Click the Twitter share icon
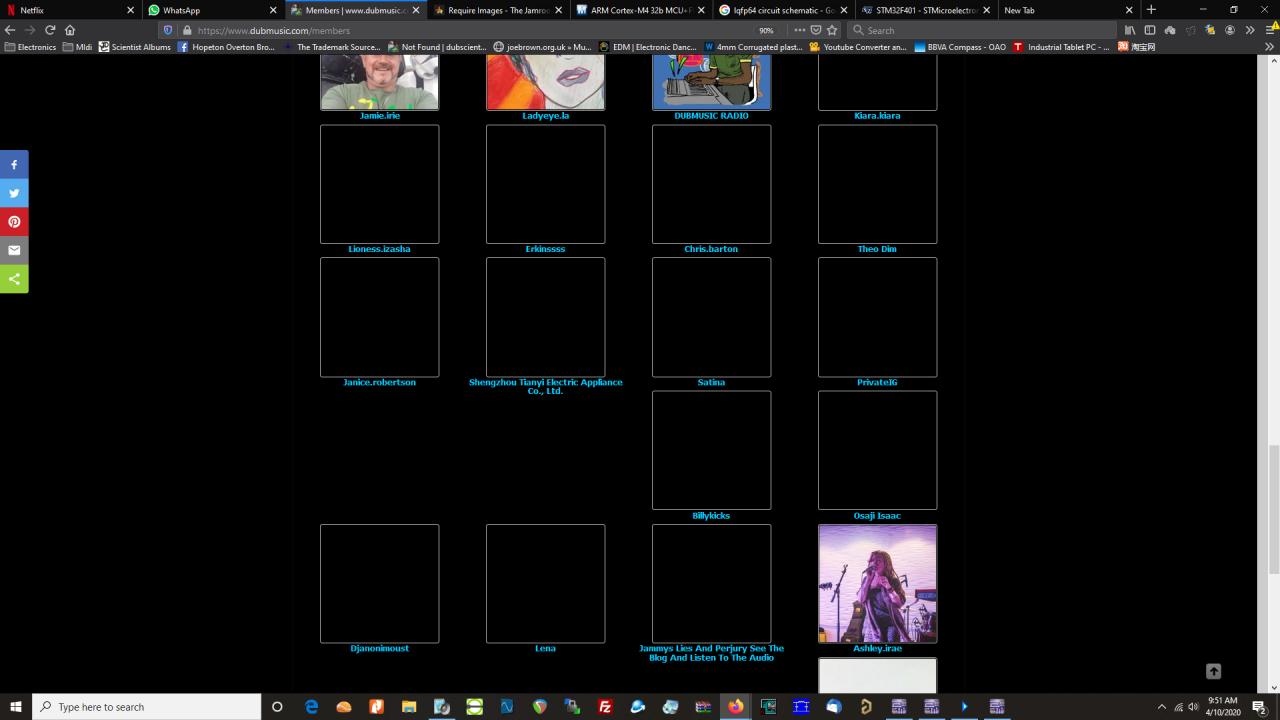This screenshot has height=720, width=1280. point(14,193)
